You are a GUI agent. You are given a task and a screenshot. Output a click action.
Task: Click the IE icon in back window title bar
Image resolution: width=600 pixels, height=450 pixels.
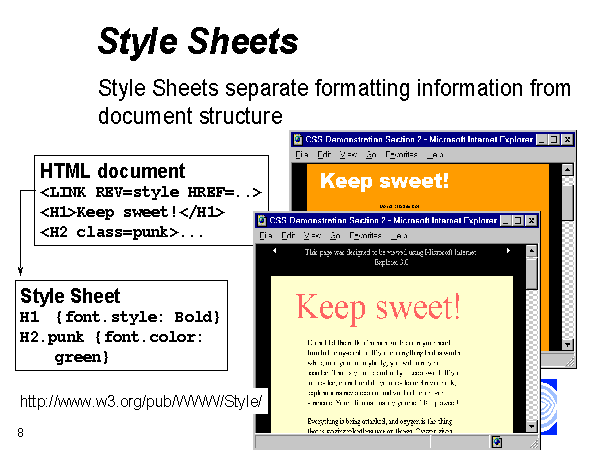click(x=298, y=140)
